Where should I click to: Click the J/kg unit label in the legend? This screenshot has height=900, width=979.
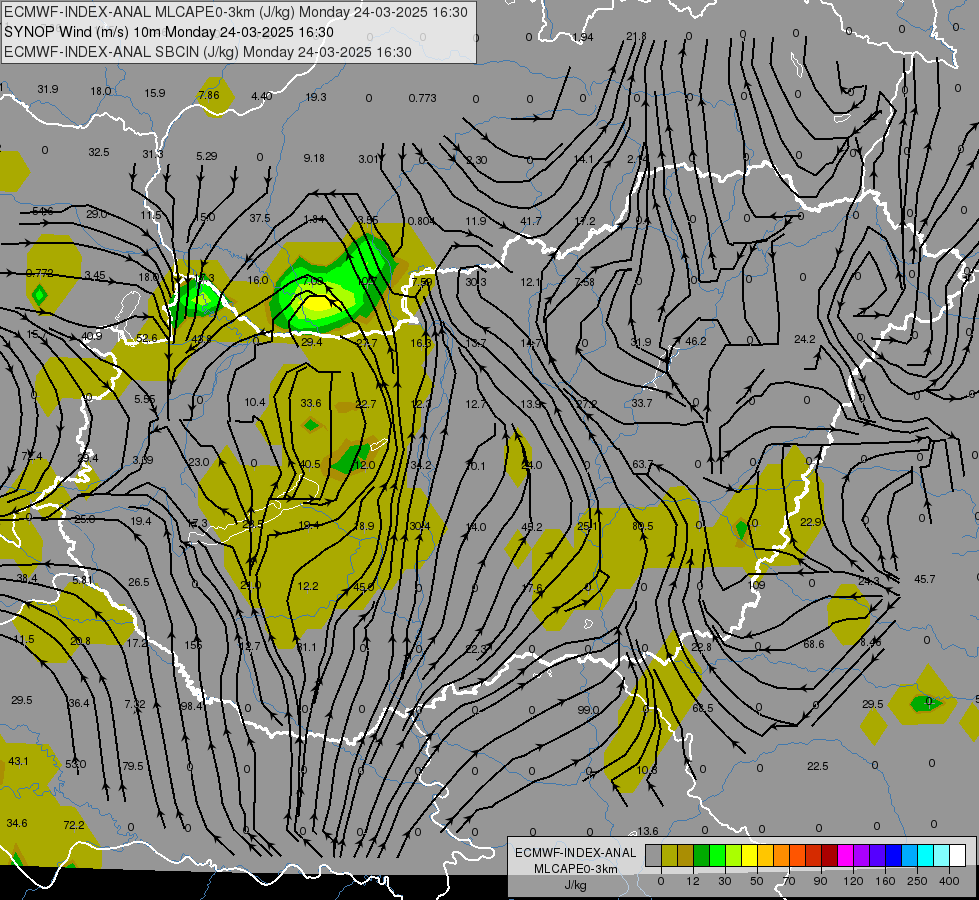575,885
